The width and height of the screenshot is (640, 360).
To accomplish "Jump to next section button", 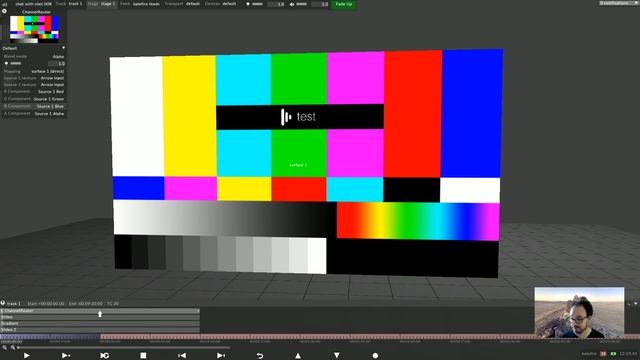I will click(221, 356).
